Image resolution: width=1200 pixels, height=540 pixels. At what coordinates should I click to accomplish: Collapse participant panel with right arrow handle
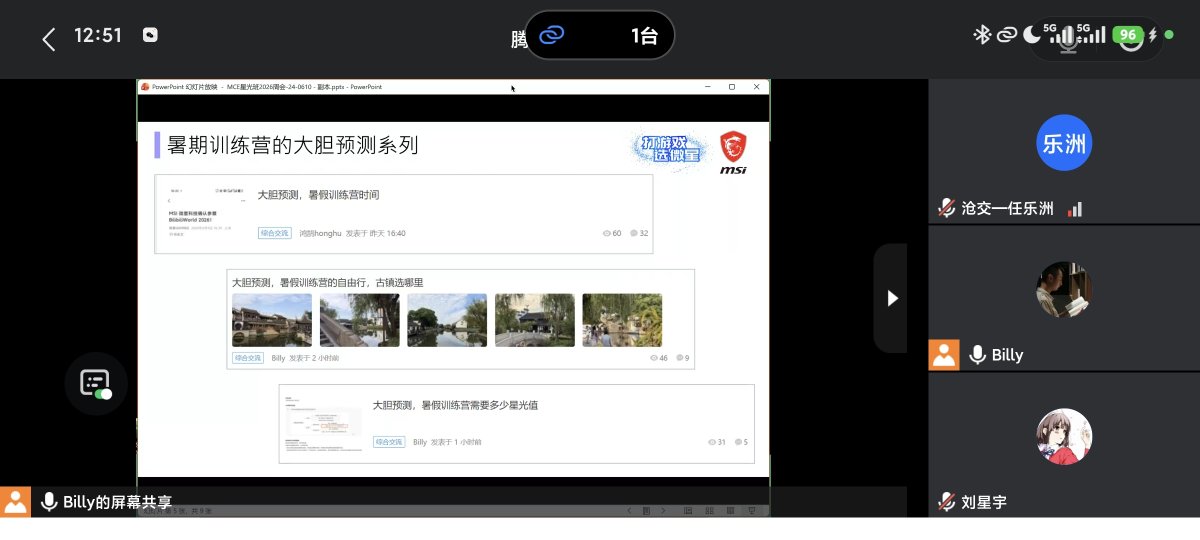[x=892, y=298]
